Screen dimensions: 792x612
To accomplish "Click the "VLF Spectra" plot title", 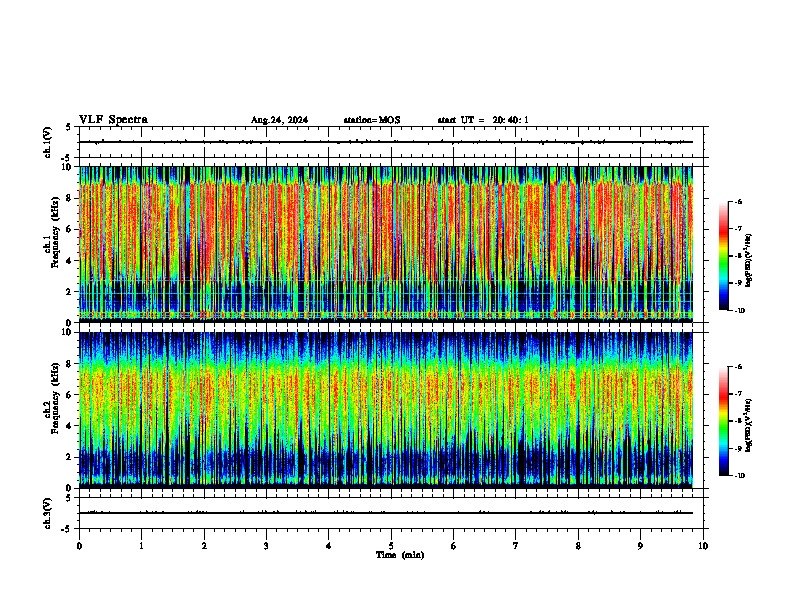I will point(113,120).
